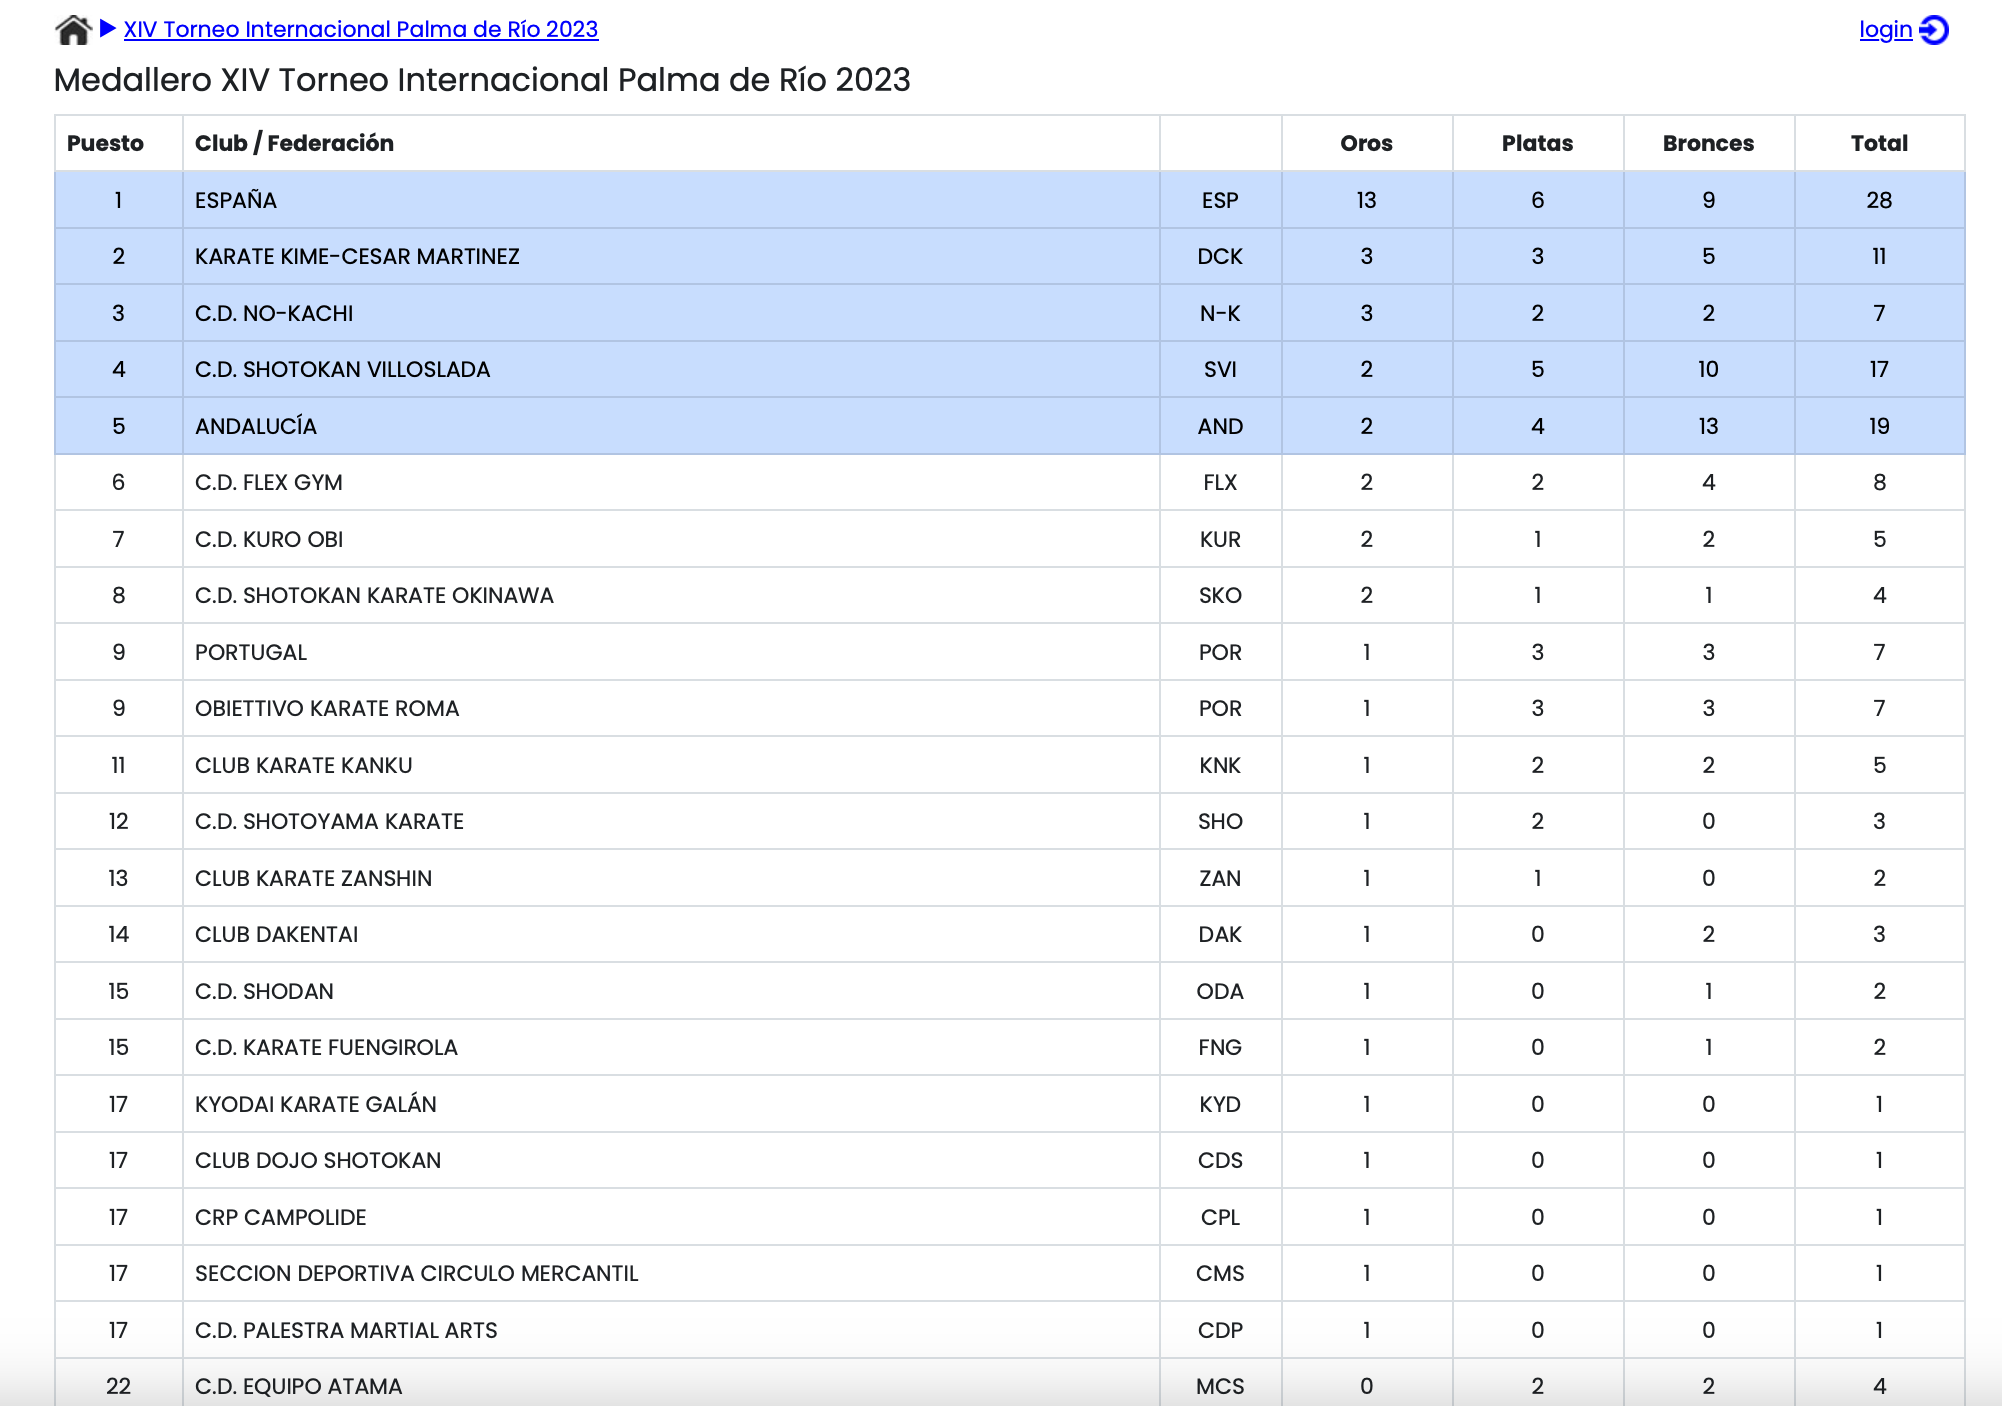Click the Total column header
Screen dimensions: 2002x1406
pos(1879,143)
